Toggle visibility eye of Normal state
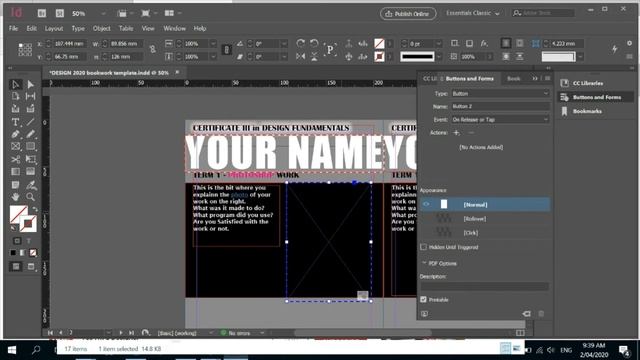640x360 pixels. pyautogui.click(x=426, y=204)
